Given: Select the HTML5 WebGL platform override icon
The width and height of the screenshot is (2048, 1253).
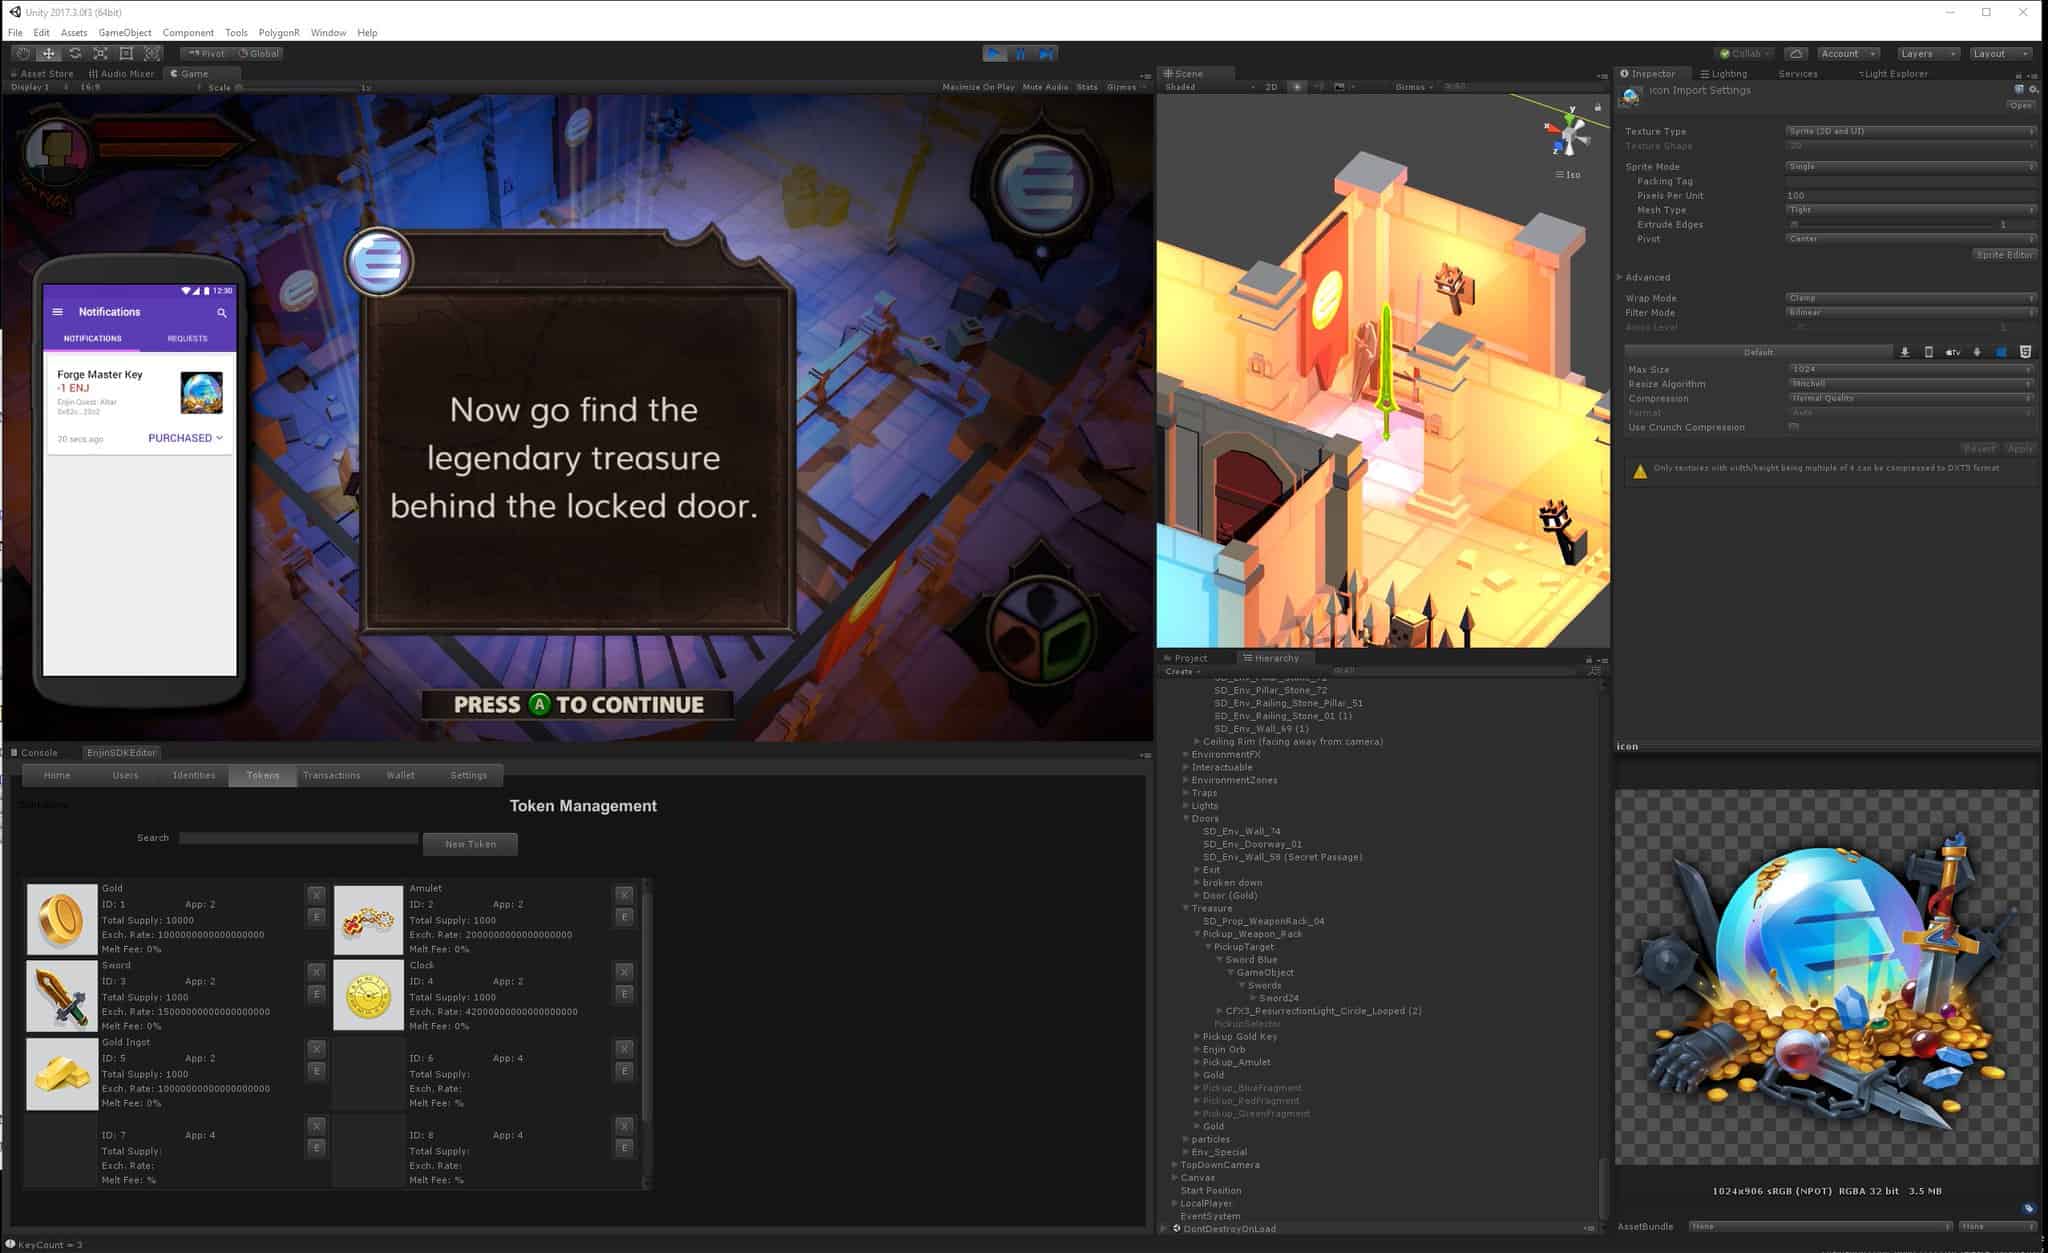Looking at the screenshot, I should point(2025,352).
